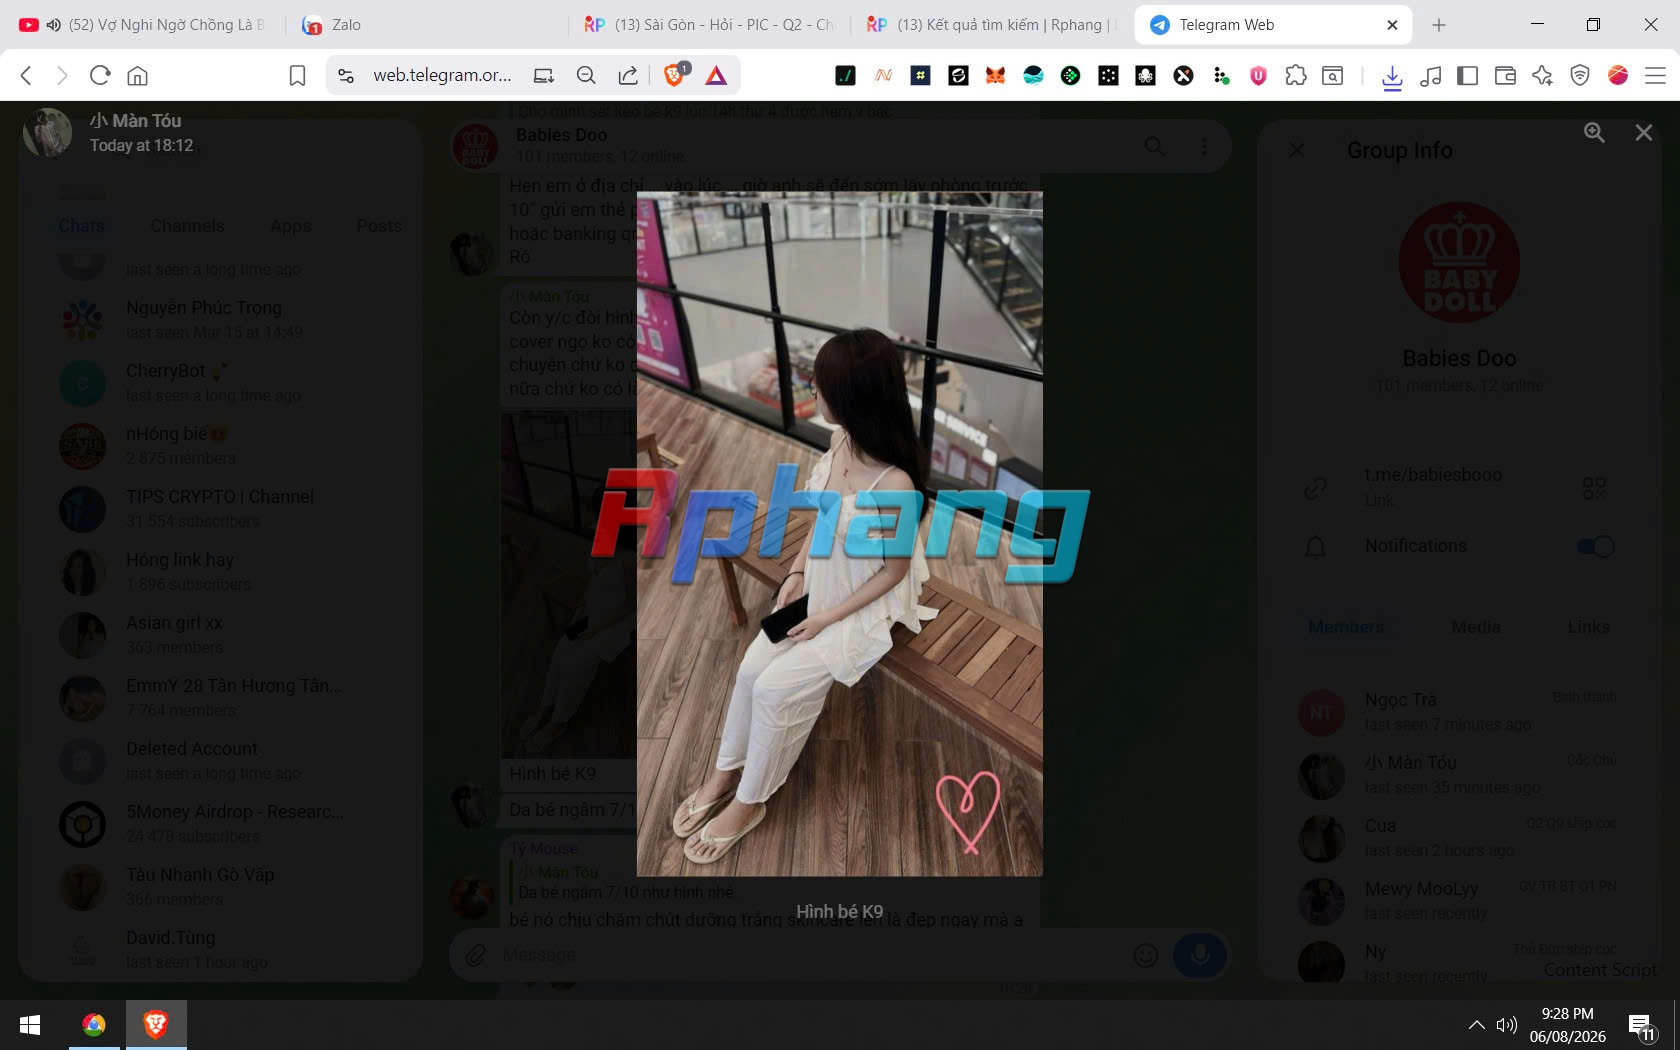Open the octopus icon extension
Screen dimensions: 1680x1050
pyautogui.click(x=1145, y=75)
